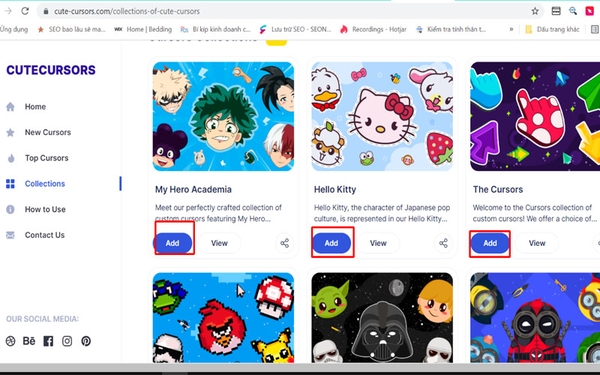This screenshot has height=375, width=600.
Task: Open the Bí kíp kinh doanh bookmark
Action: 215,29
